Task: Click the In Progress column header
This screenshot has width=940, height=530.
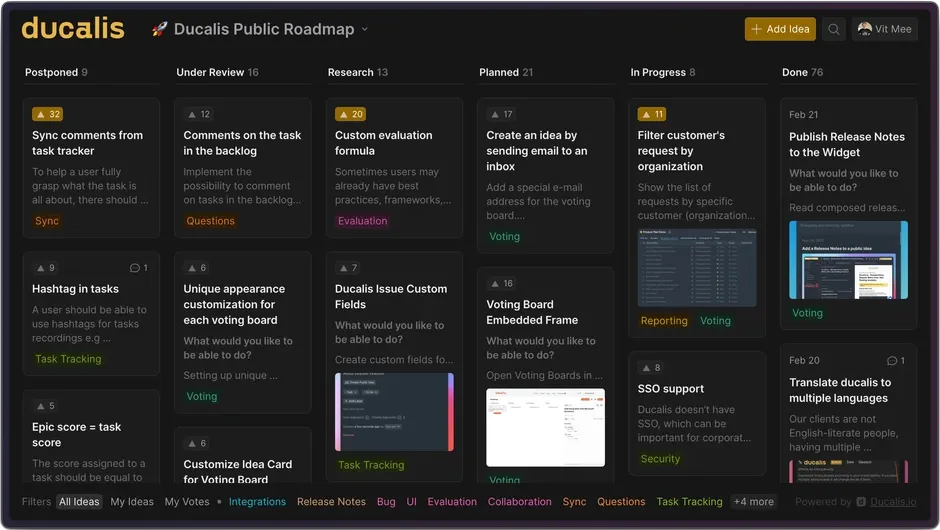Action: [662, 73]
